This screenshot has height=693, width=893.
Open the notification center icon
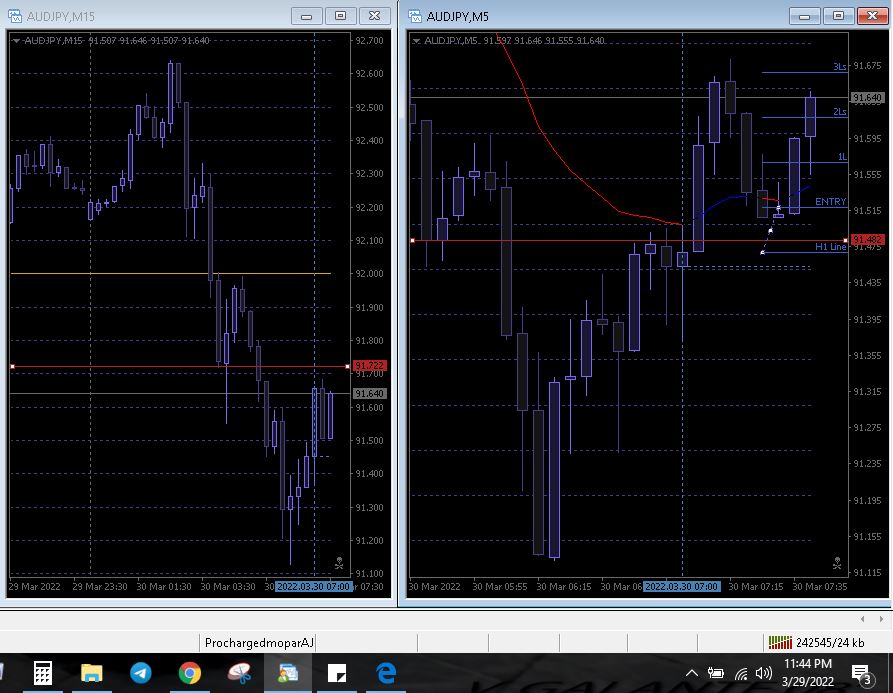[x=862, y=674]
